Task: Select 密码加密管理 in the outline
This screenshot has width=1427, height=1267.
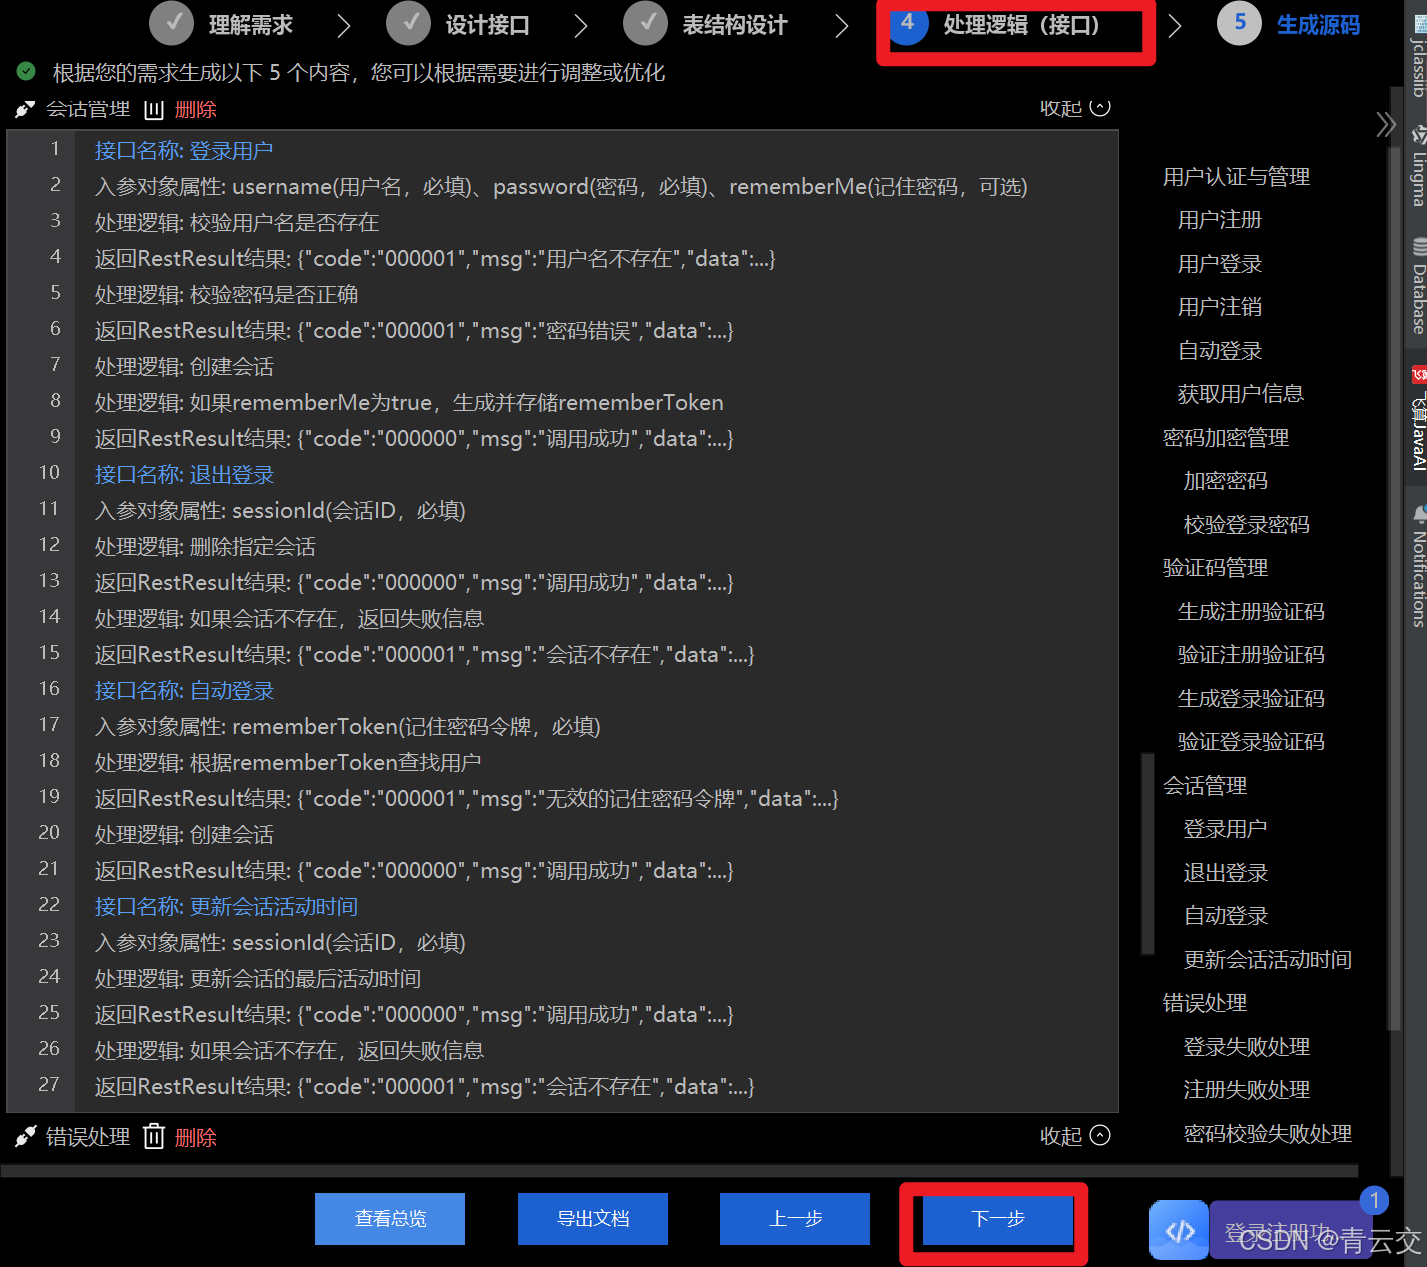Action: click(x=1226, y=438)
